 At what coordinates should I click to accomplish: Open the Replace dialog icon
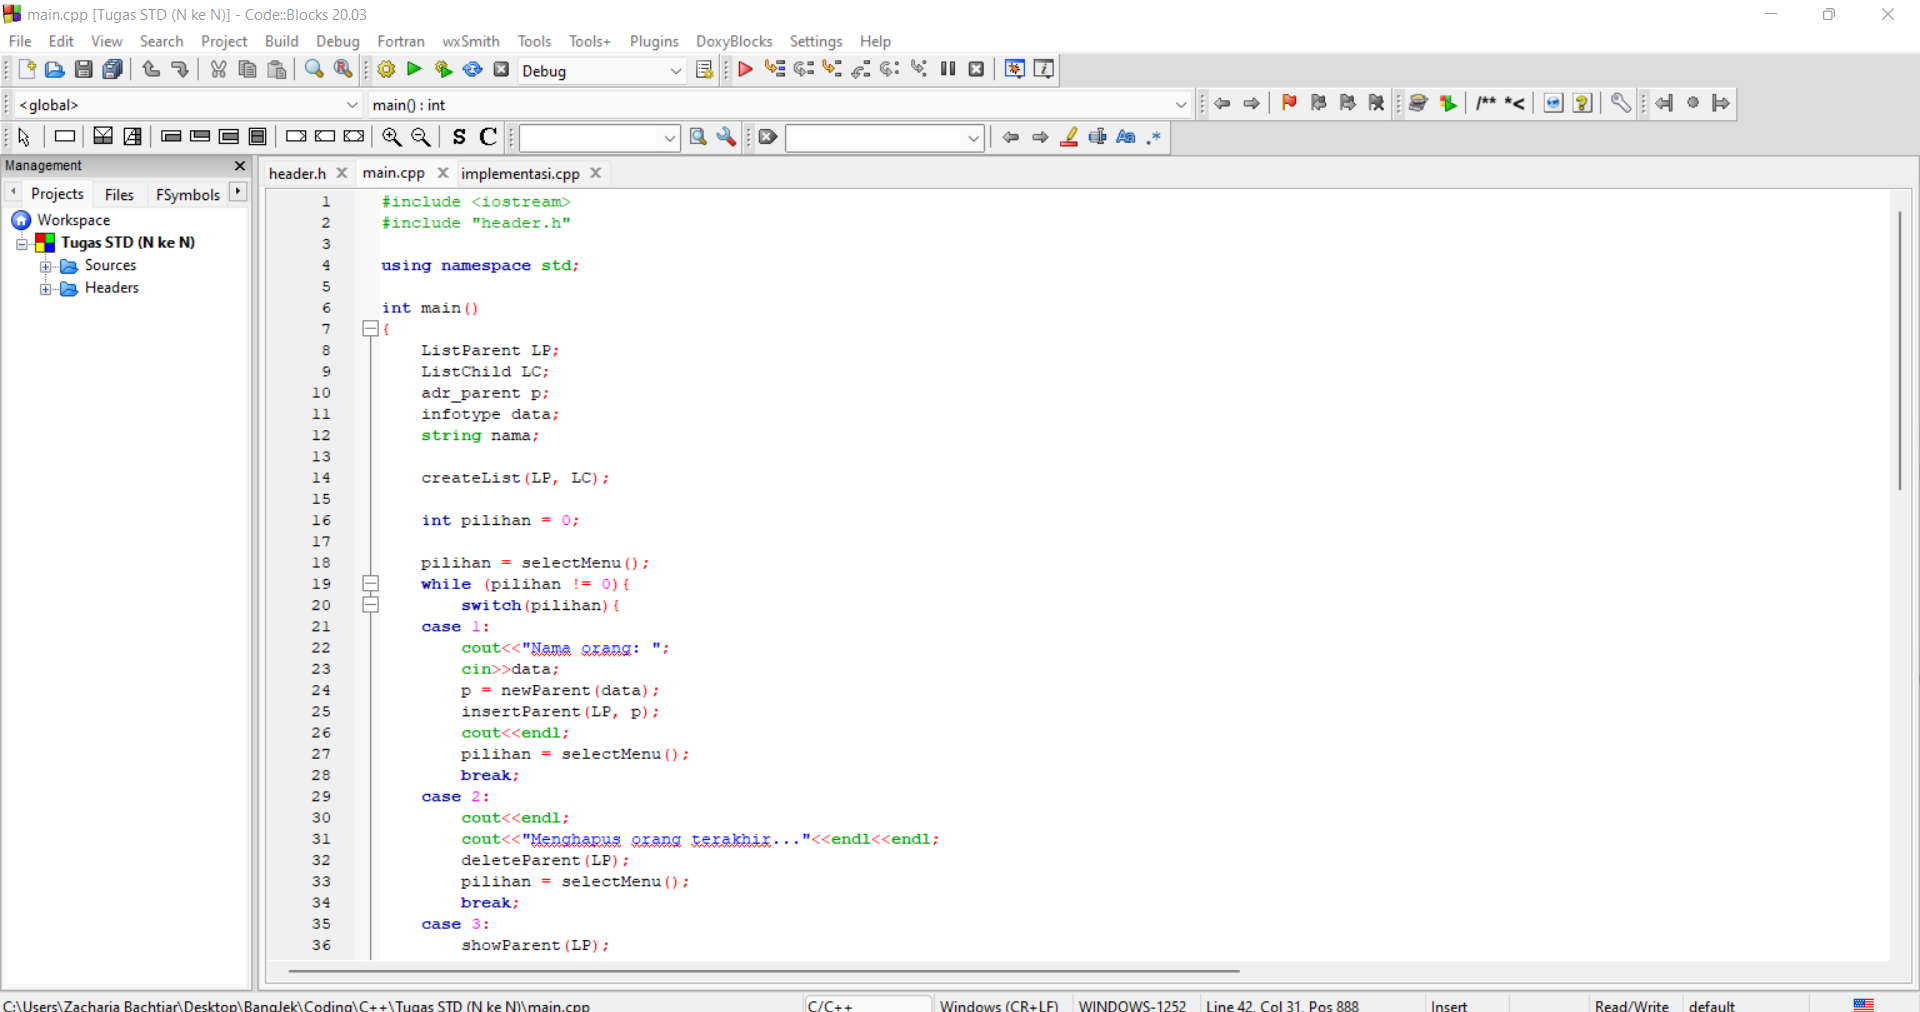pyautogui.click(x=343, y=70)
